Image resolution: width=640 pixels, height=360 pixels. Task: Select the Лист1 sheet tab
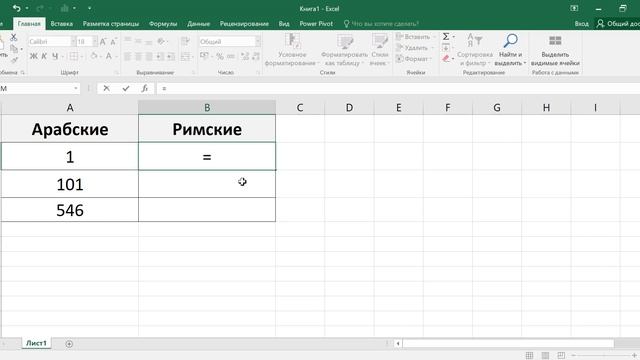tap(36, 343)
